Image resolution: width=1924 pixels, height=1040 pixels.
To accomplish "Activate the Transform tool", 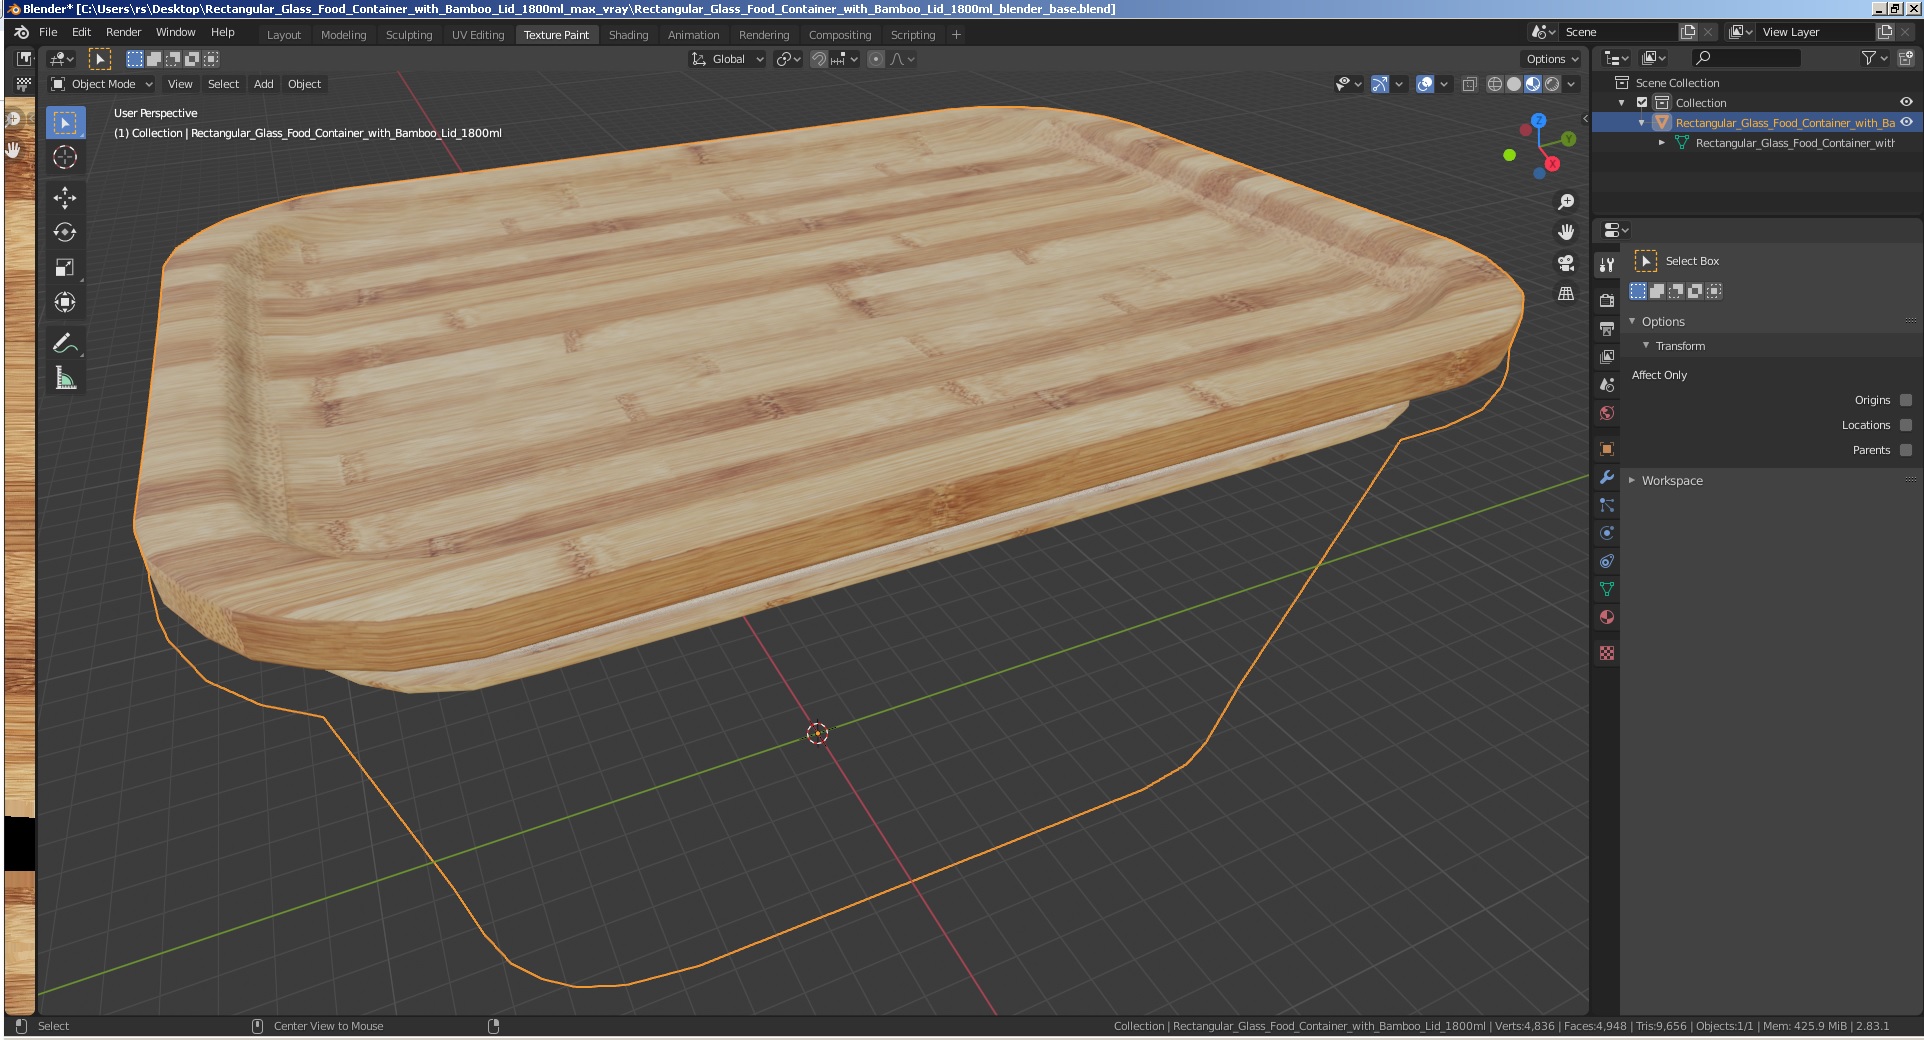I will [x=65, y=302].
